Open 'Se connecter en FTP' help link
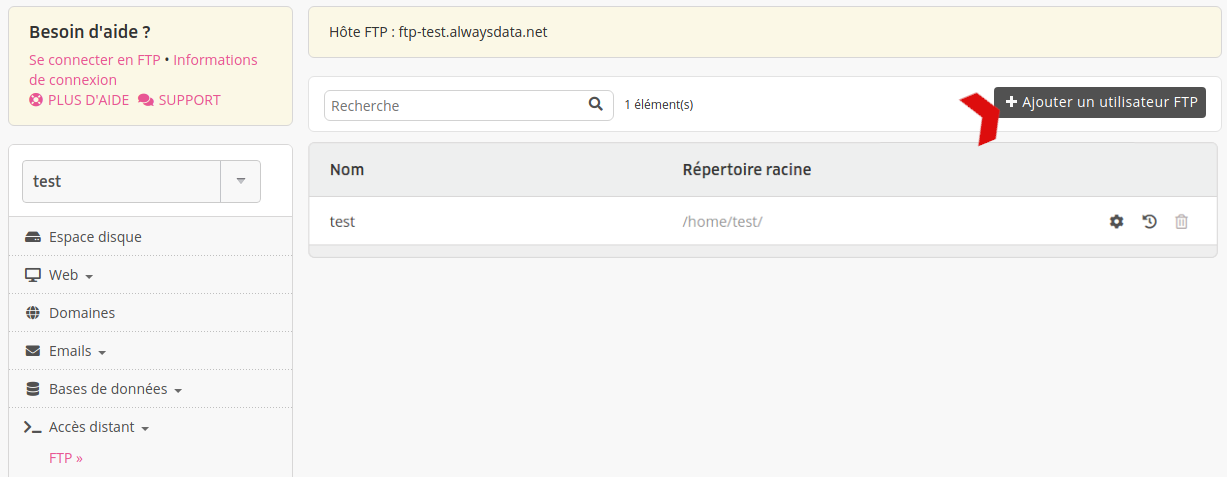 (x=95, y=60)
